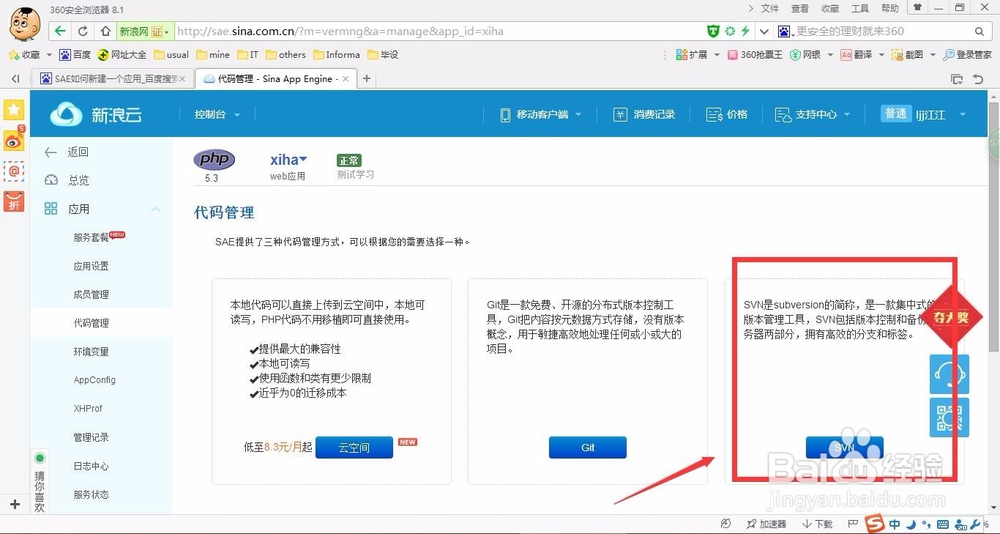
Task: Open the others bookmarks folder
Action: pyautogui.click(x=286, y=55)
